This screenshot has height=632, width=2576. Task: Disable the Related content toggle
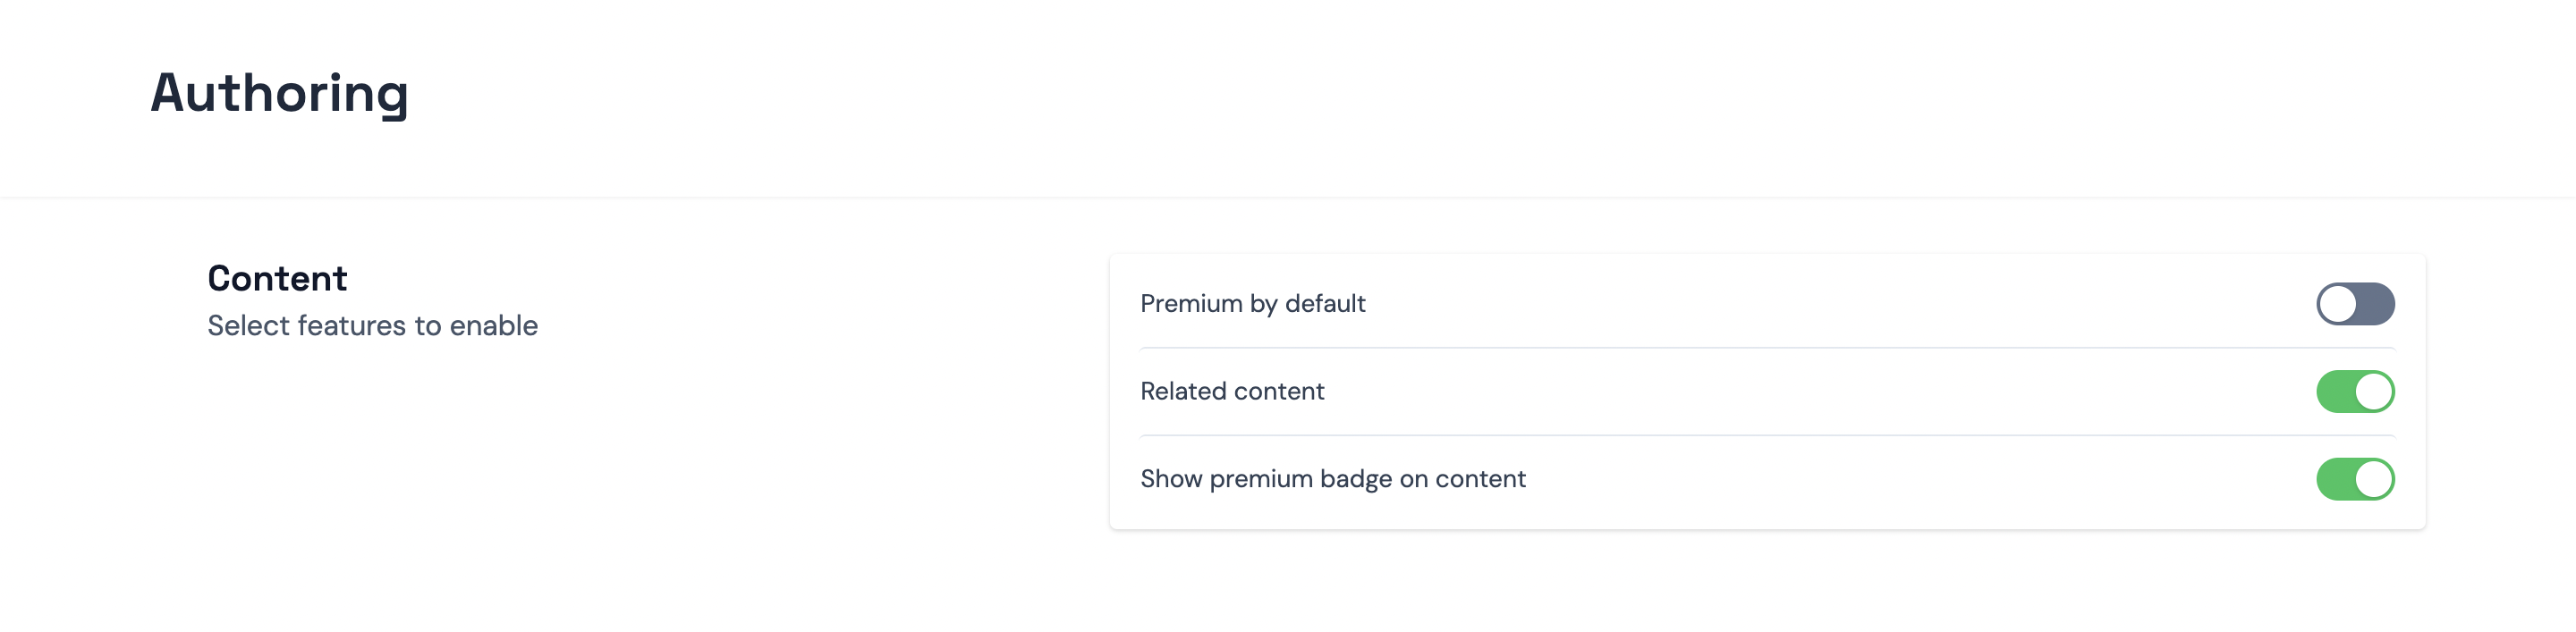pyautogui.click(x=2355, y=391)
